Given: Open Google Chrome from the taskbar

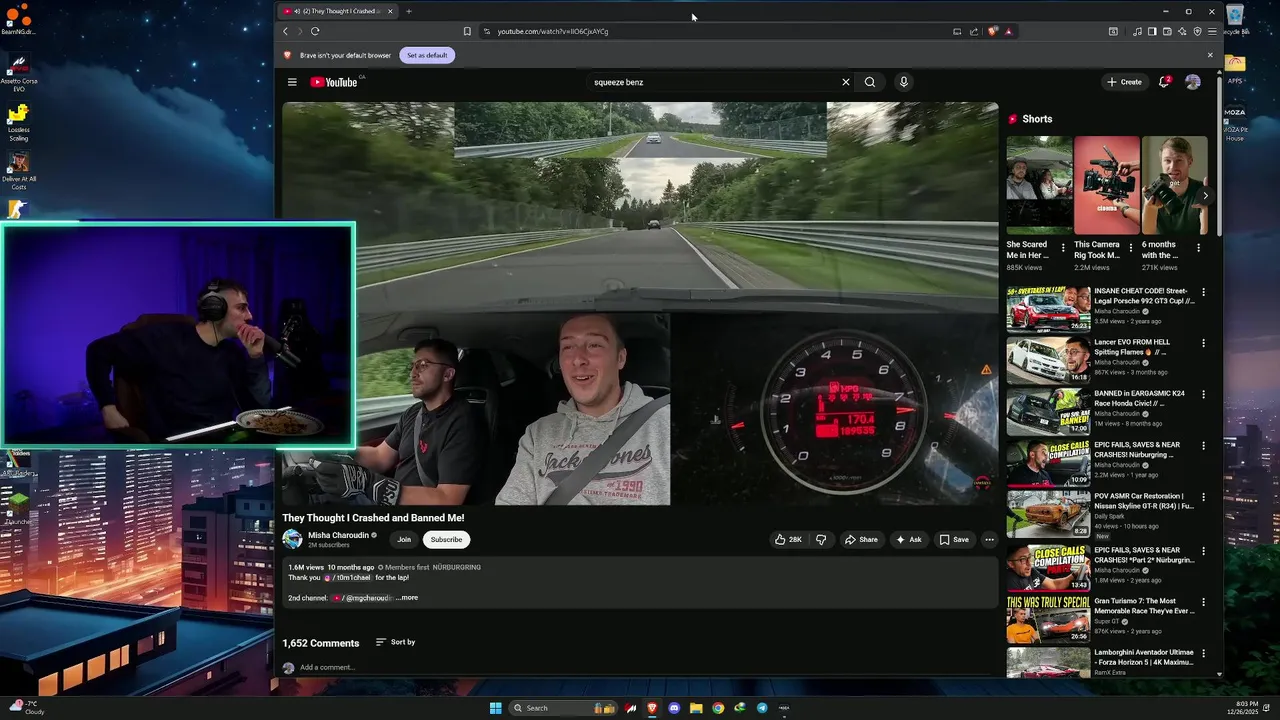Looking at the screenshot, I should click(x=718, y=708).
